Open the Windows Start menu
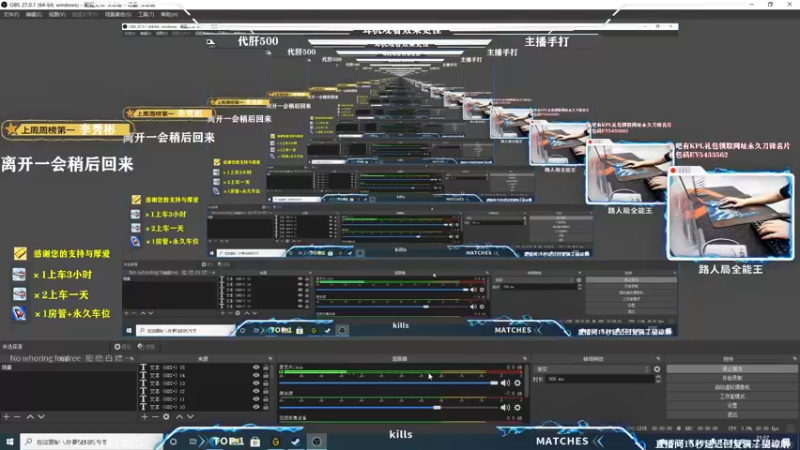This screenshot has height=450, width=800. click(10, 441)
